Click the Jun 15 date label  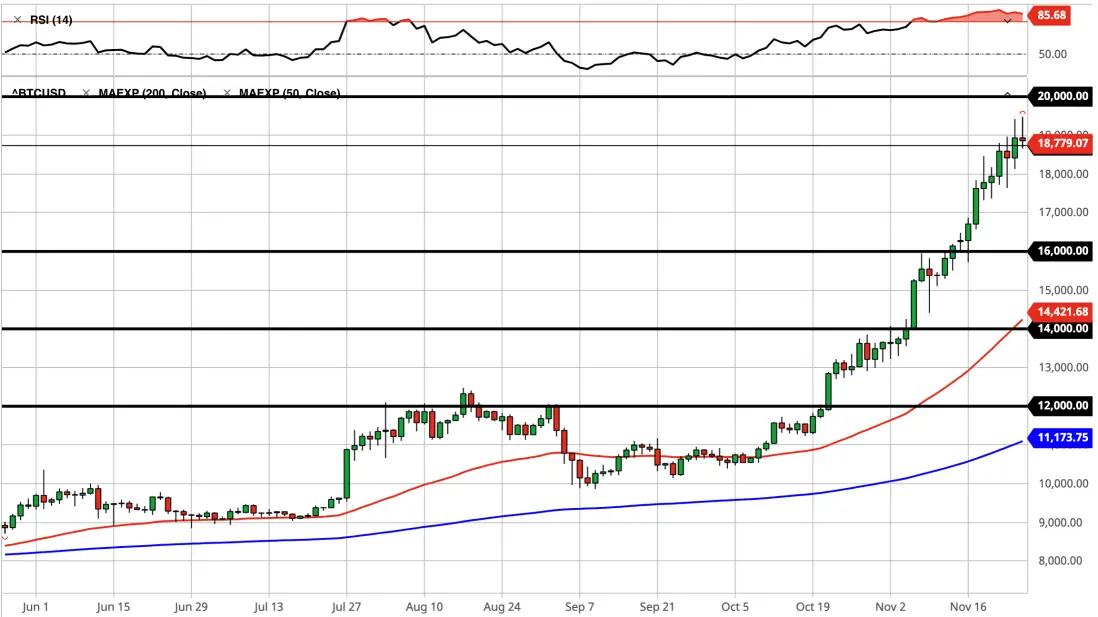(x=113, y=606)
